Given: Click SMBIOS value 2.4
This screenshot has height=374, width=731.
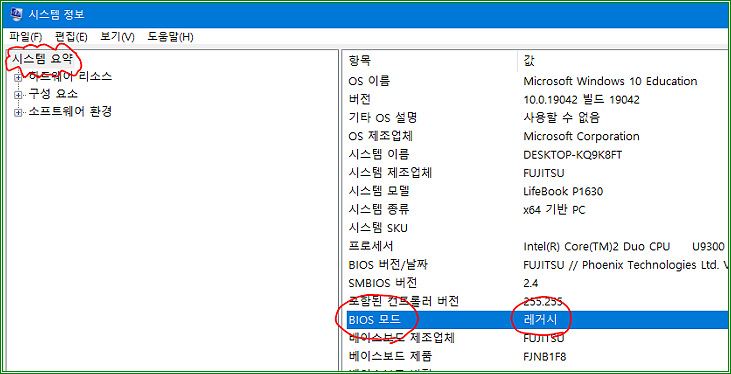Looking at the screenshot, I should (x=531, y=284).
